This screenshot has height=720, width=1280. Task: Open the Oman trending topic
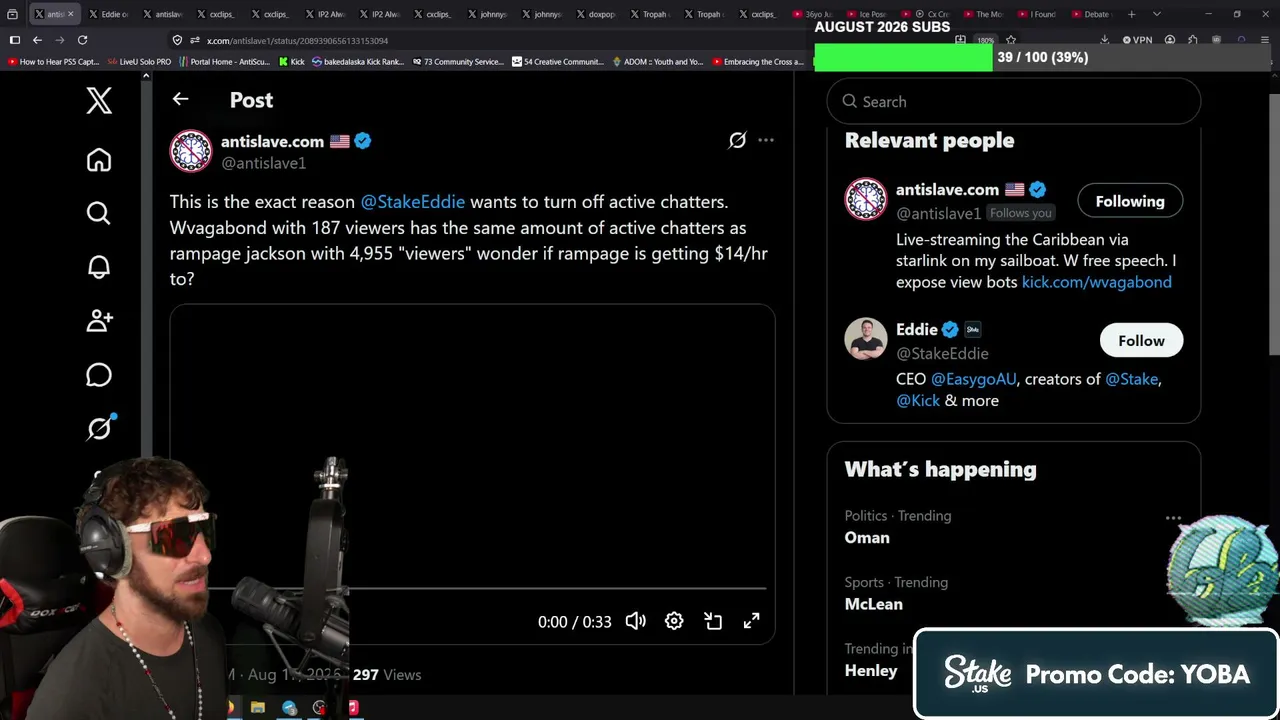click(x=867, y=537)
